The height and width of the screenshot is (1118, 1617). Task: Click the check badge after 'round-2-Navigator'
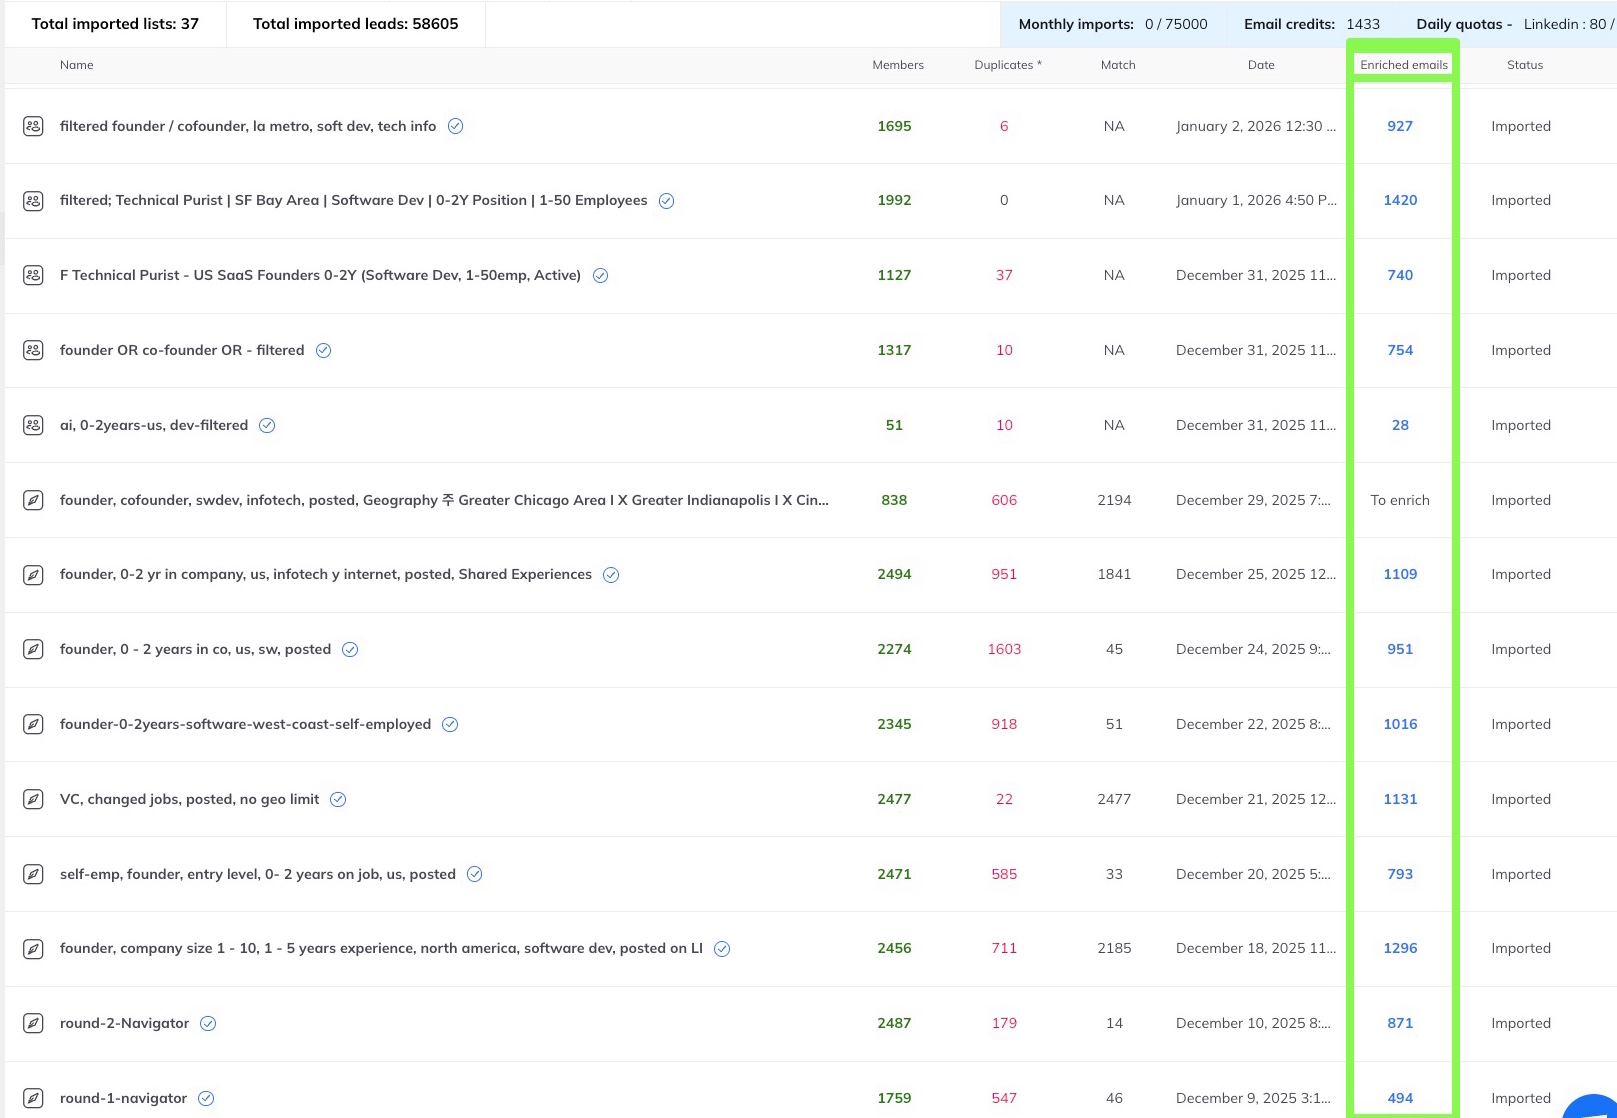pyautogui.click(x=208, y=1023)
